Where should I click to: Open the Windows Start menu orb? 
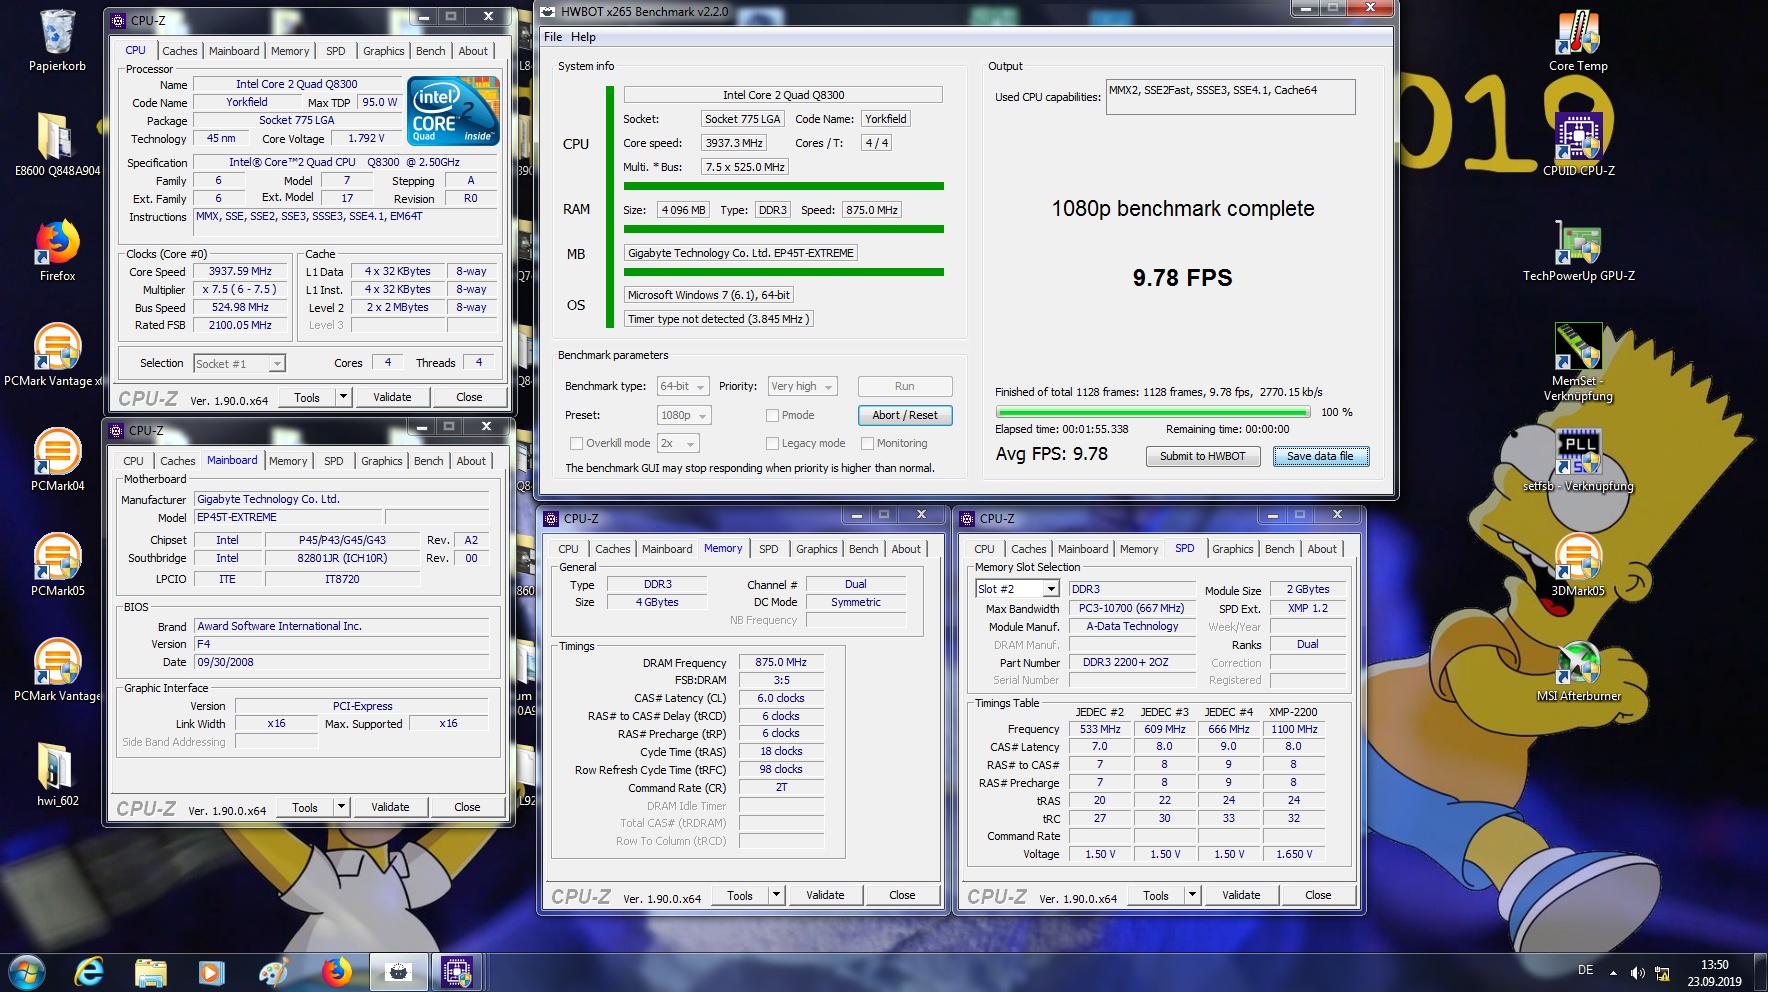pos(26,972)
